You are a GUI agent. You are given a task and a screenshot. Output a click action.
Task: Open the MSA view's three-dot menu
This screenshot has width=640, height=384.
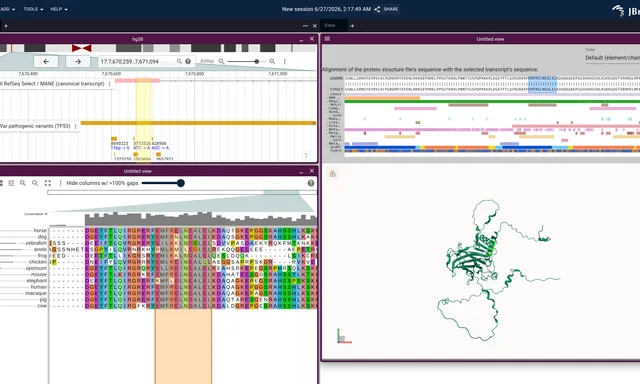[x=60, y=183]
